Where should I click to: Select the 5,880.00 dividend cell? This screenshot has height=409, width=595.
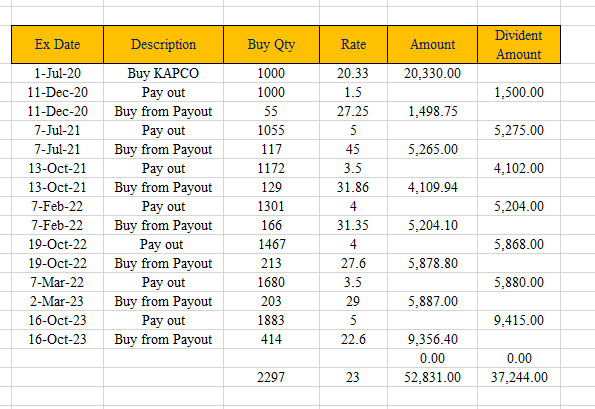(519, 282)
